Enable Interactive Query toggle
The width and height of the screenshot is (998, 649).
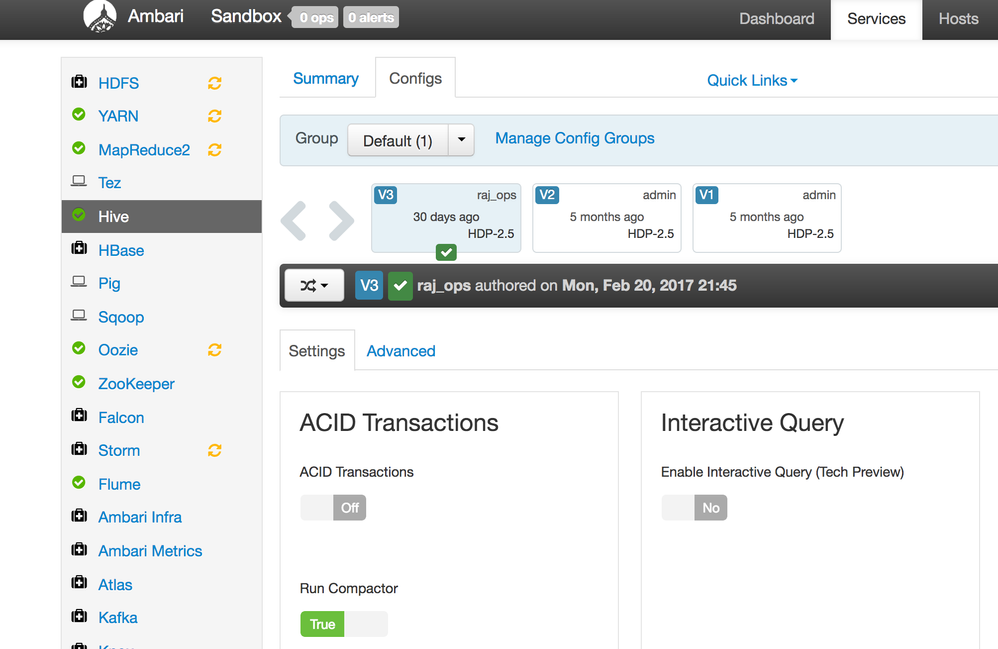pyautogui.click(x=694, y=508)
